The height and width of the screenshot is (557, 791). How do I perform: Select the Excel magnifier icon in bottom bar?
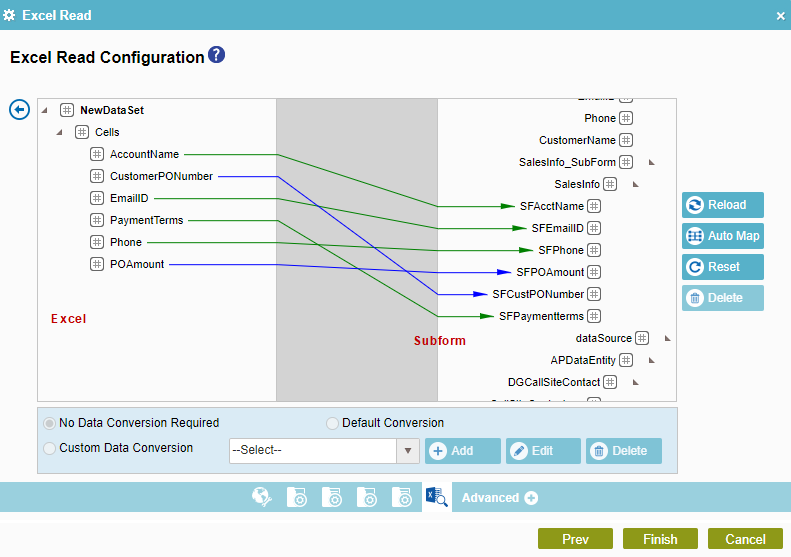436,497
